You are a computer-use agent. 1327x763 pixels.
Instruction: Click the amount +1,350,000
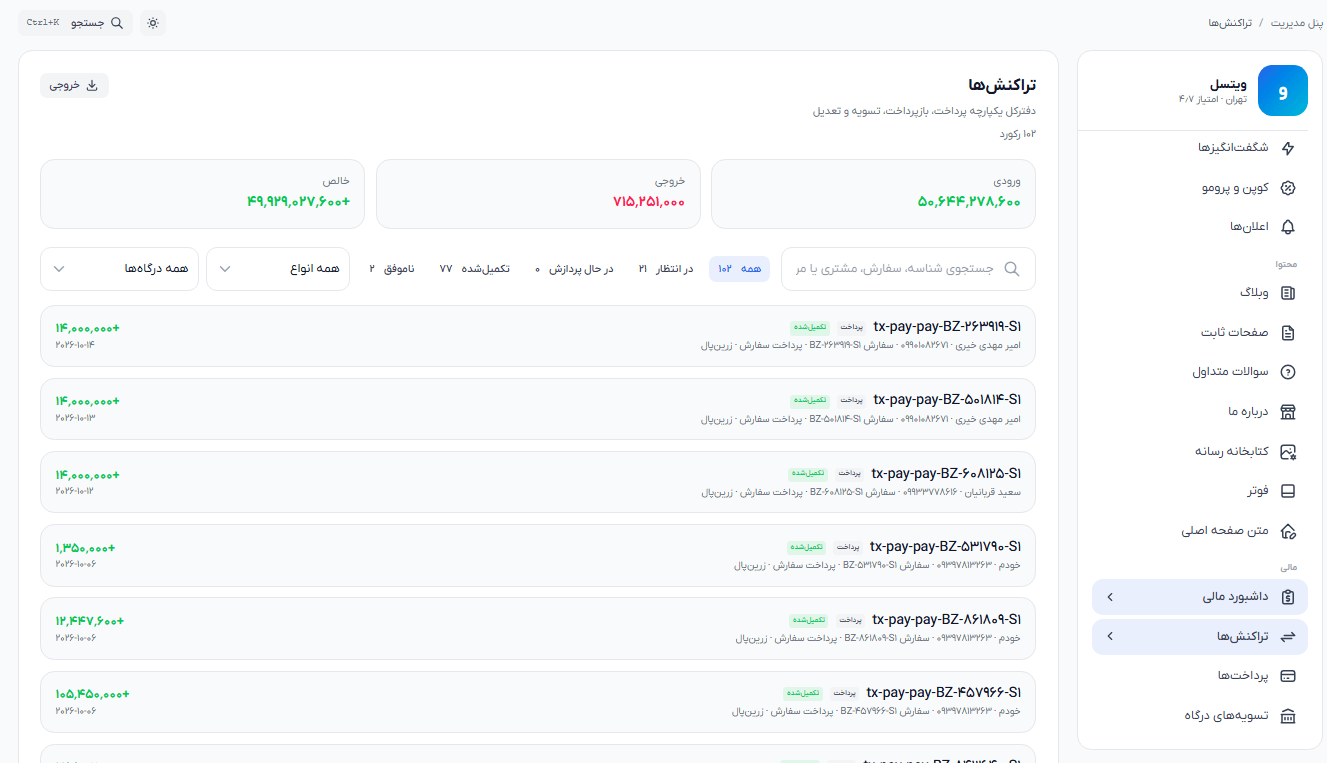point(85,548)
